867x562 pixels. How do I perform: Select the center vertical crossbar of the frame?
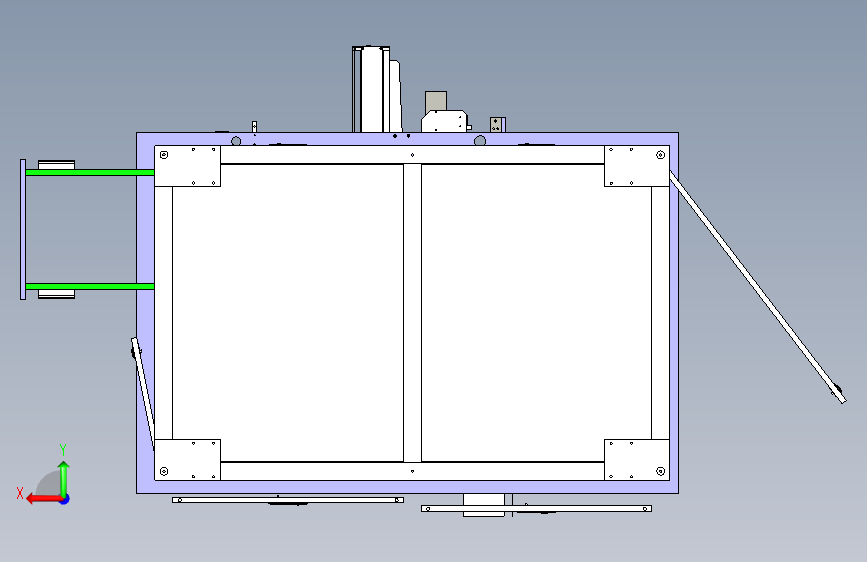412,313
